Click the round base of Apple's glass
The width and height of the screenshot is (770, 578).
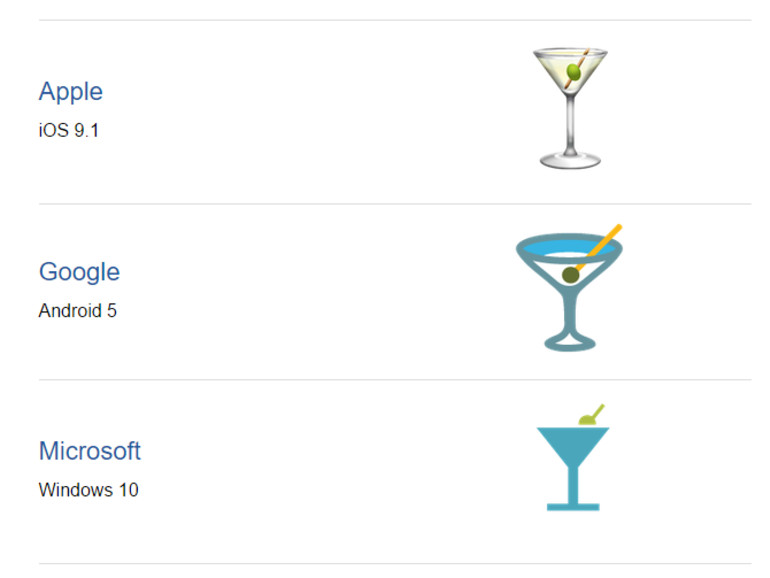click(x=570, y=161)
